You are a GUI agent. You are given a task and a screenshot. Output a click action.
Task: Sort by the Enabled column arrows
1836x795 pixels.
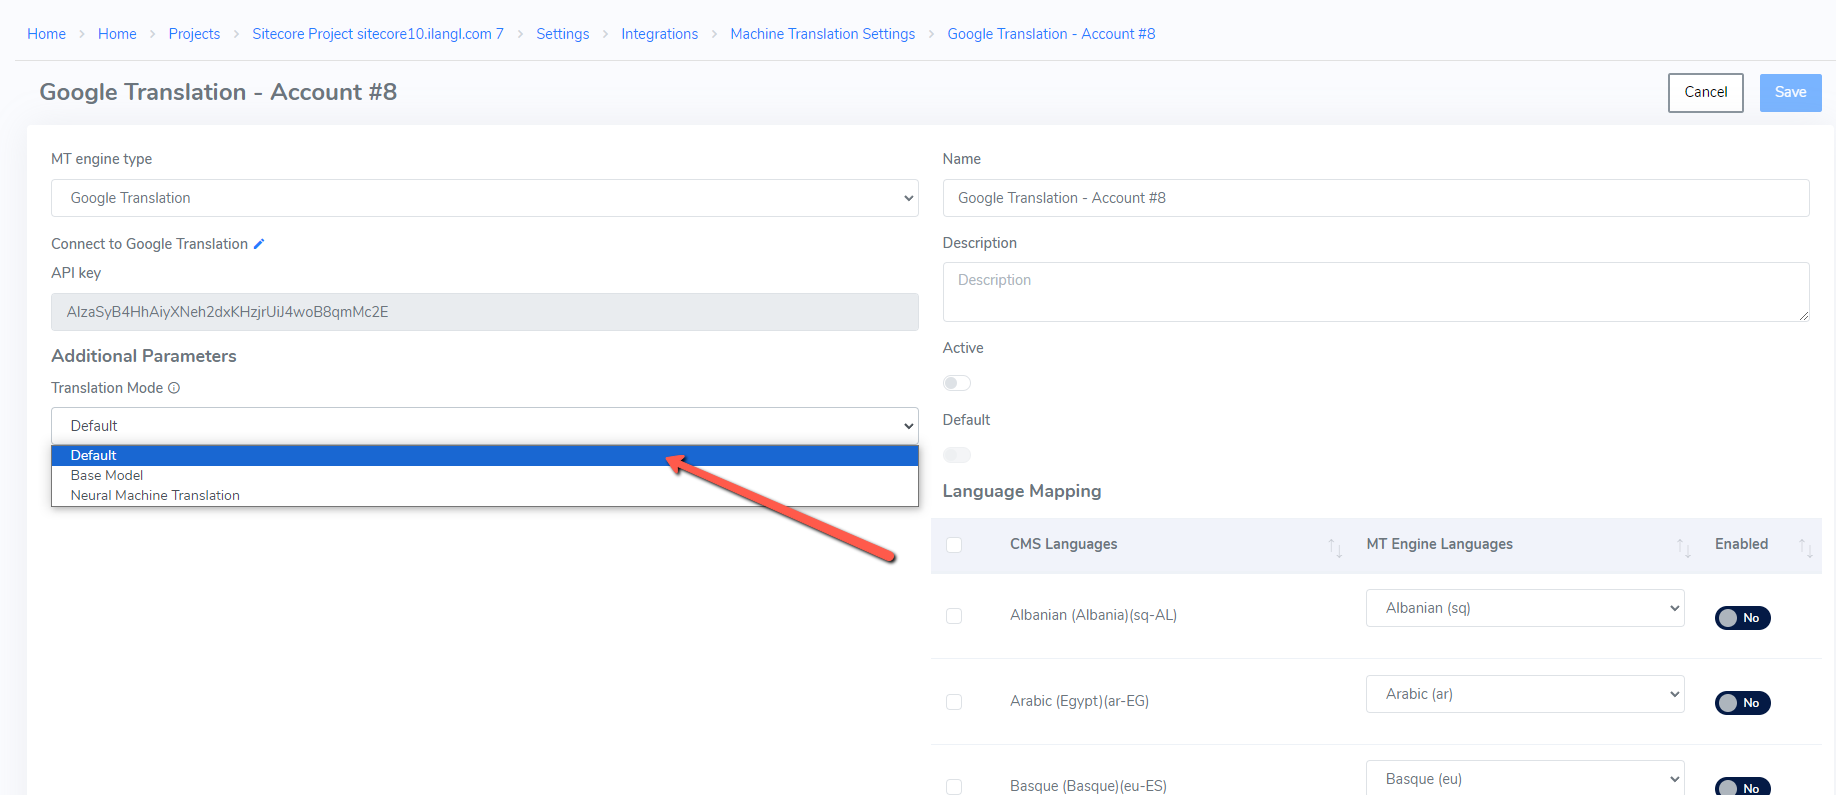[1805, 547]
